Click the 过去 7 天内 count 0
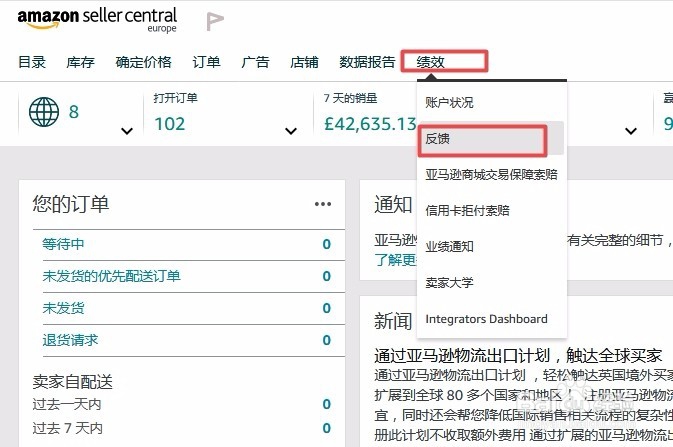Image resolution: width=673 pixels, height=447 pixels. [x=327, y=428]
